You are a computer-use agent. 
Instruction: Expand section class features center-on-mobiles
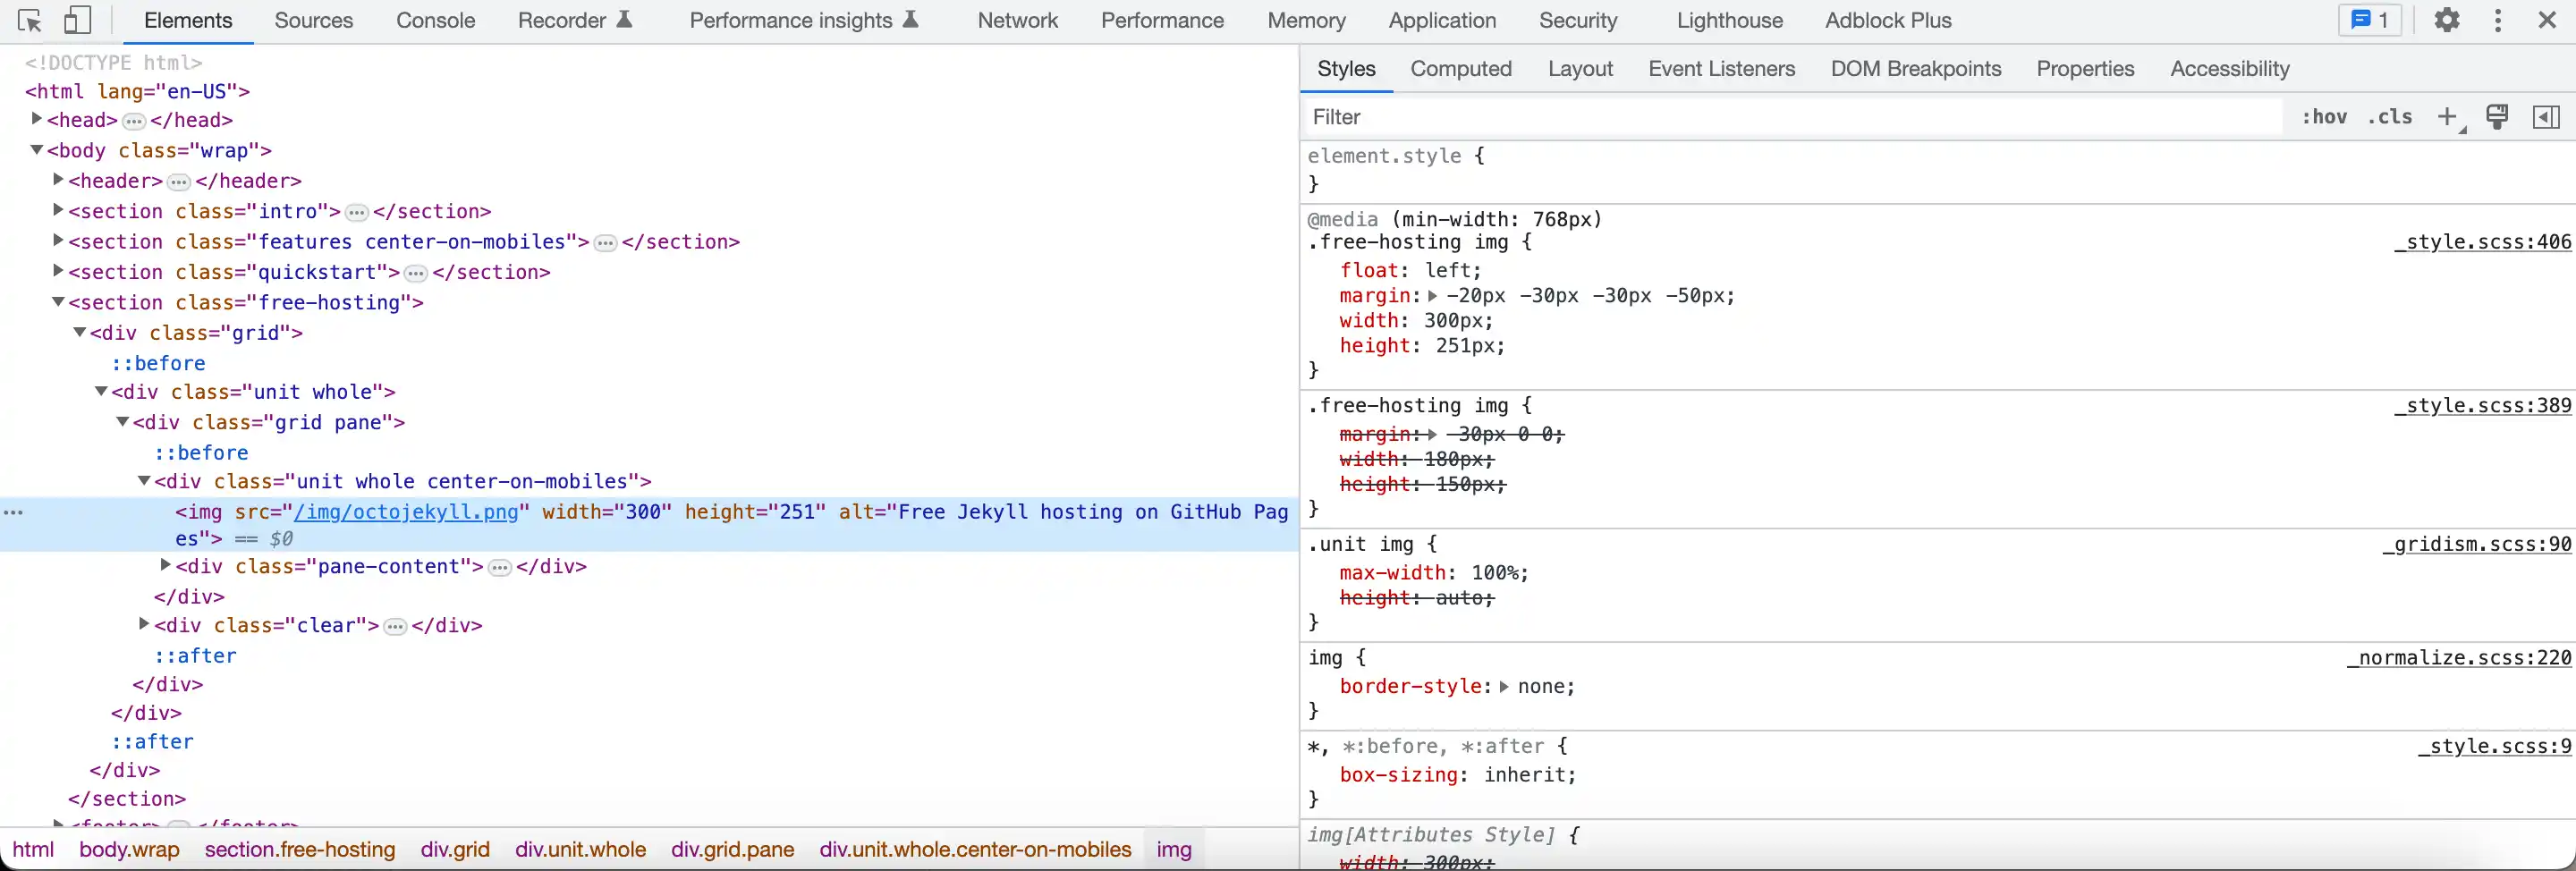58,241
